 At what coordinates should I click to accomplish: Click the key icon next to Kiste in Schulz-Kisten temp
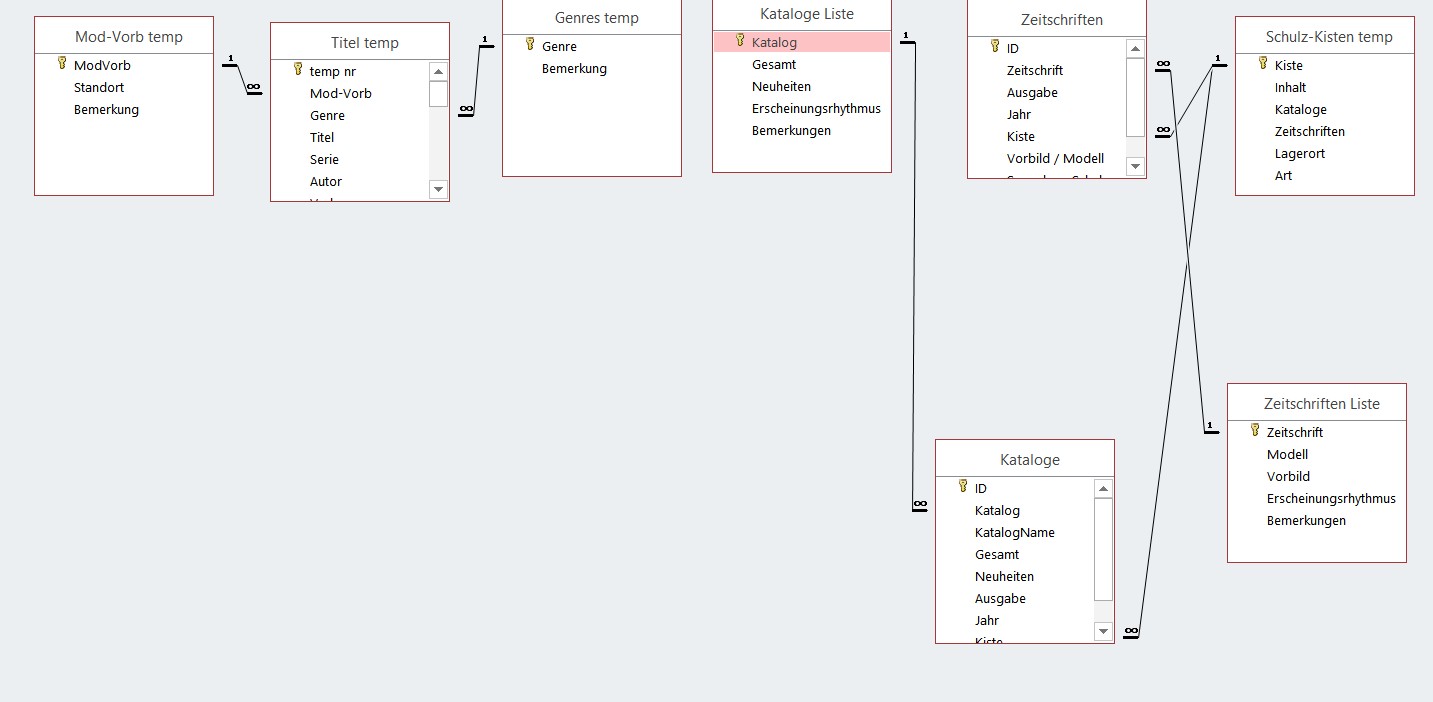[1263, 64]
